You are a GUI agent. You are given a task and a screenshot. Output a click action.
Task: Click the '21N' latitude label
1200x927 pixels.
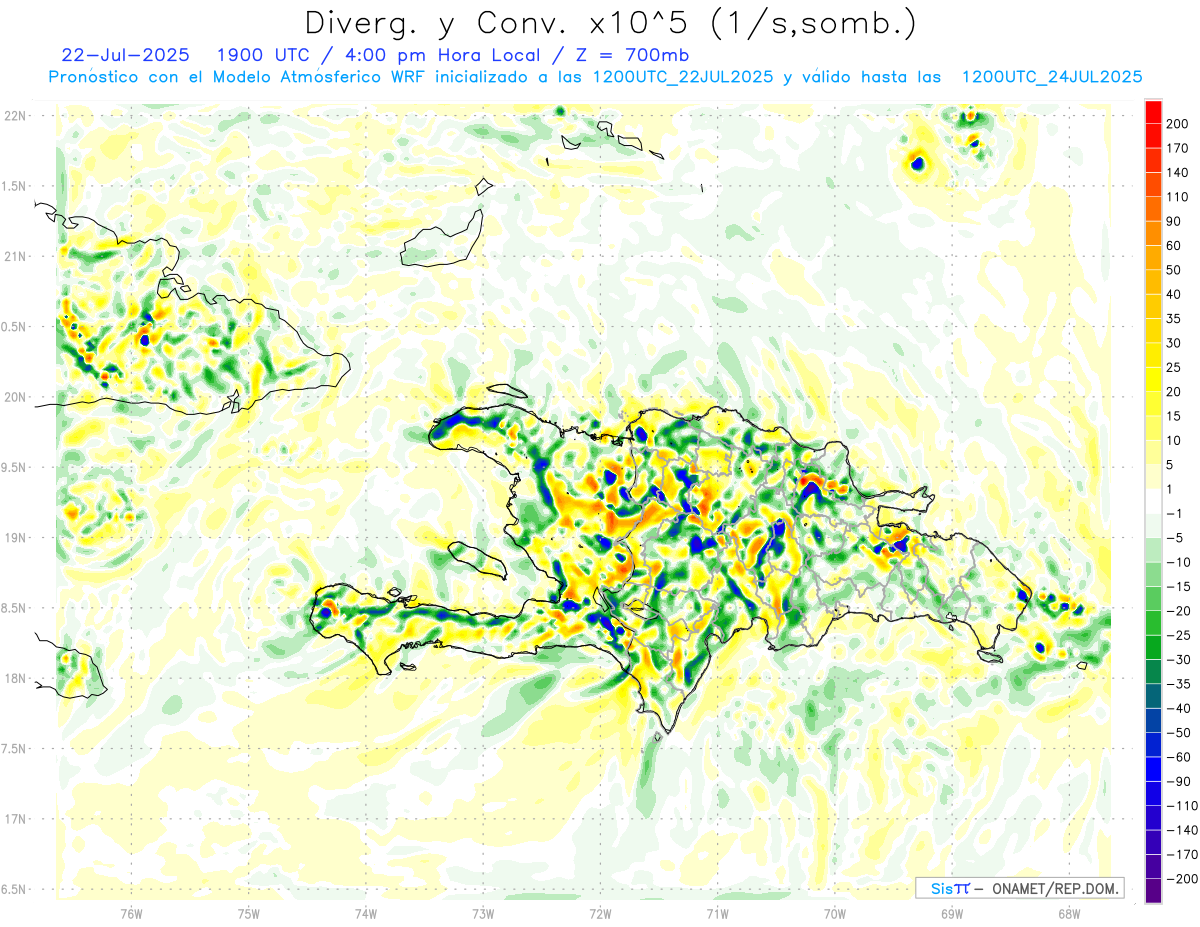(x=14, y=257)
